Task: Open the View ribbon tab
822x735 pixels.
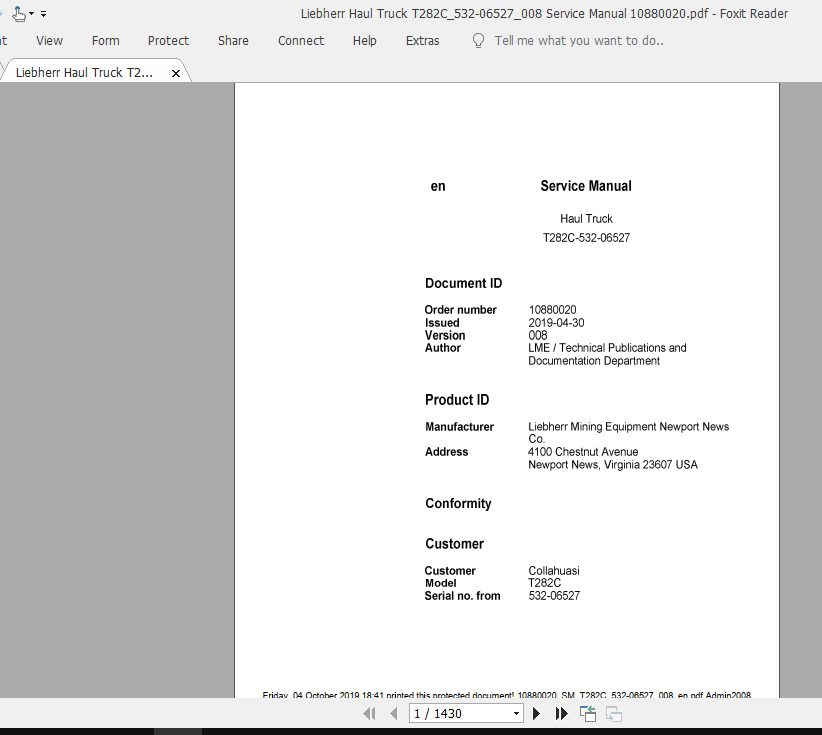Action: click(49, 41)
